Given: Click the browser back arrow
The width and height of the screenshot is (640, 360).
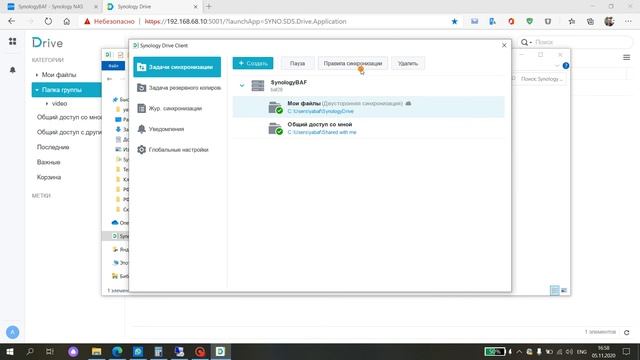Looking at the screenshot, I should (12, 22).
